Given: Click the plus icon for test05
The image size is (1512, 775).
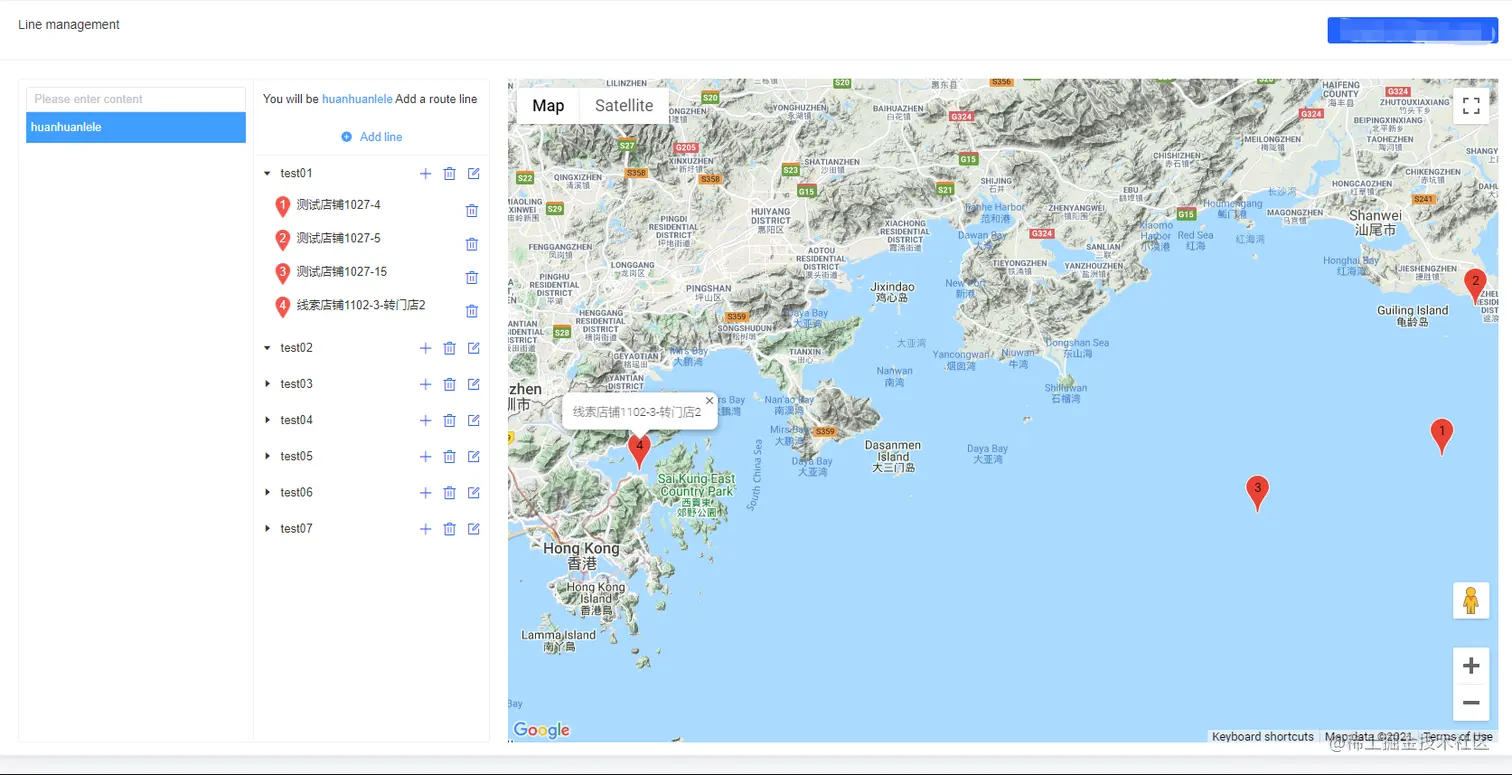Looking at the screenshot, I should (425, 457).
